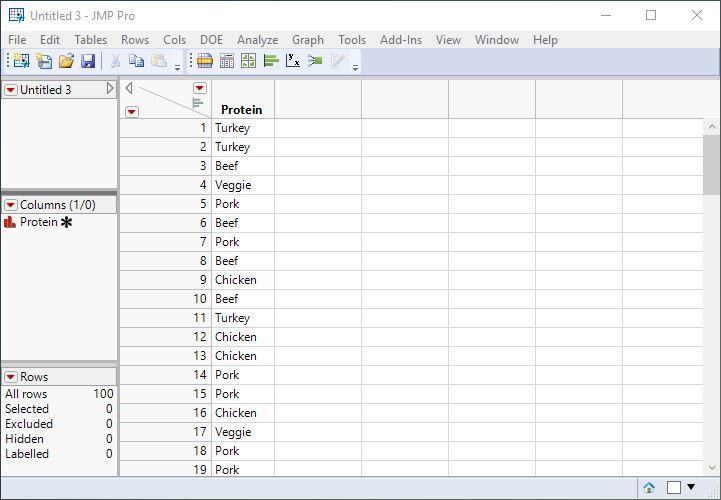Click the red nominal icon beside Protein
This screenshot has width=721, height=500.
pyautogui.click(x=10, y=222)
